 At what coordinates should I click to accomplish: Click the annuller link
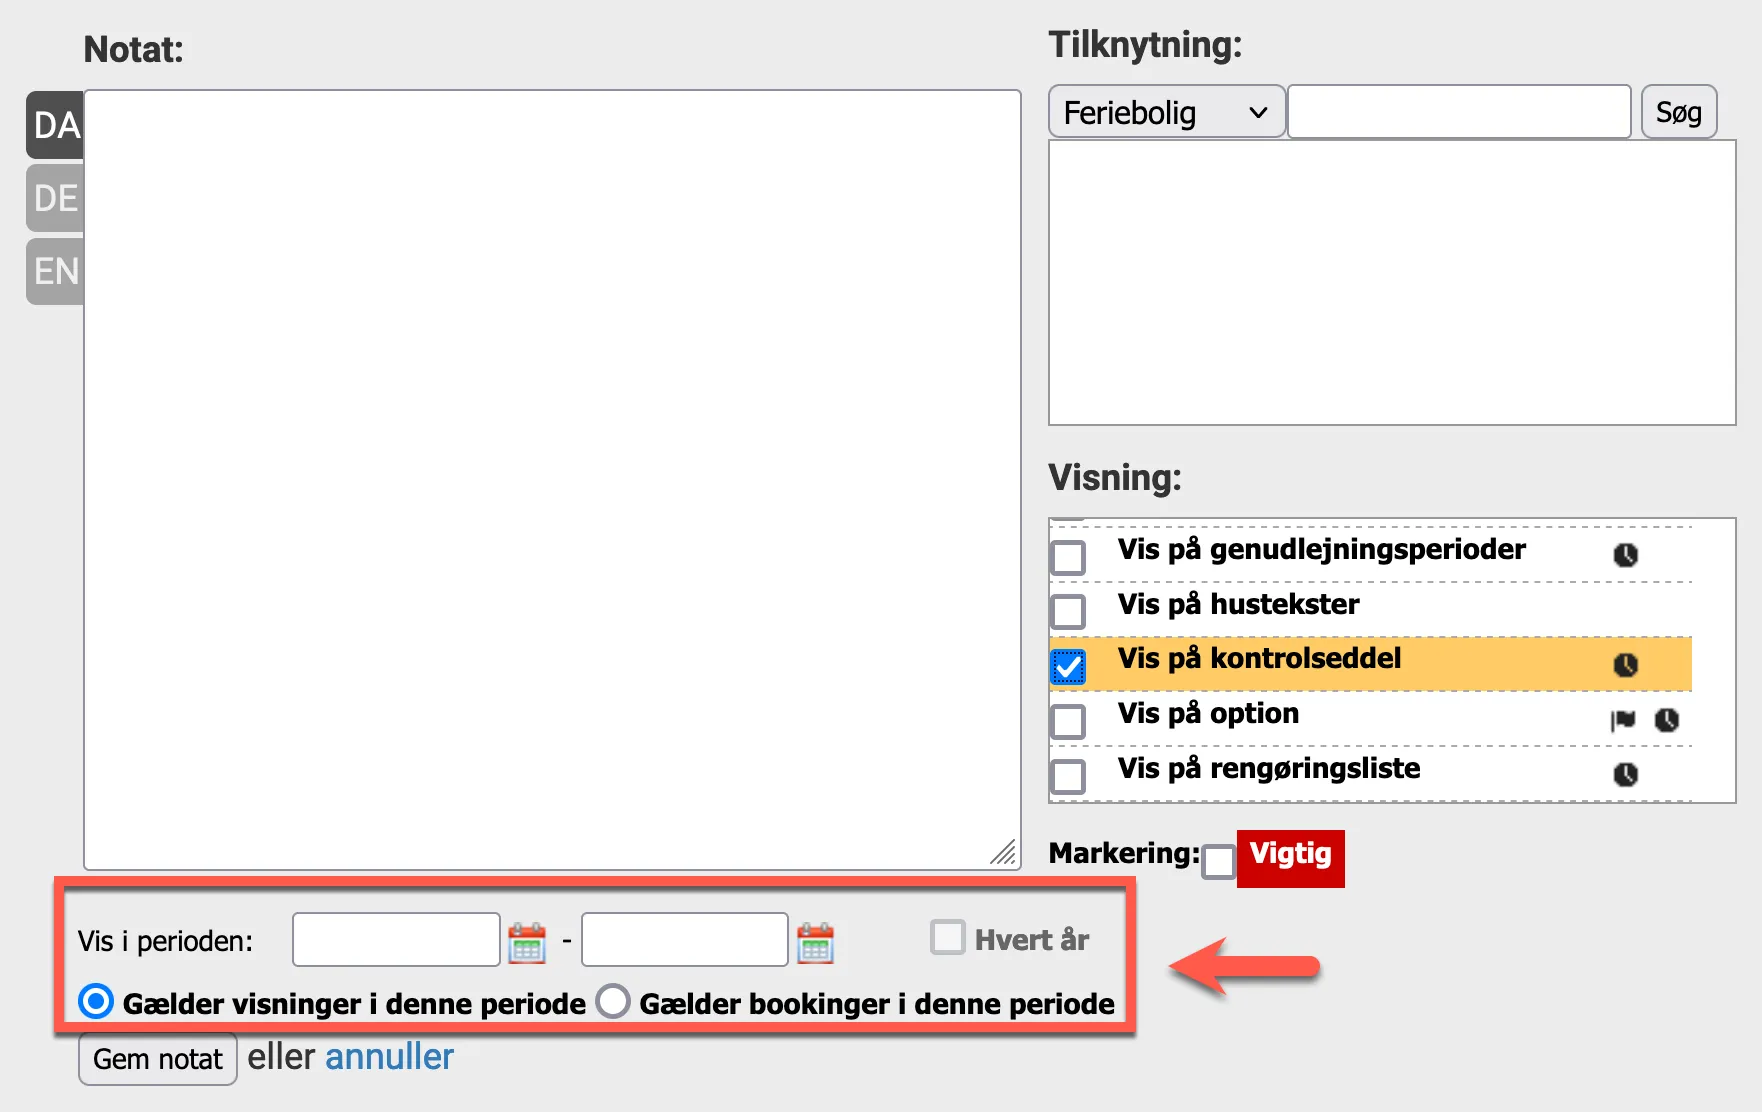tap(389, 1057)
